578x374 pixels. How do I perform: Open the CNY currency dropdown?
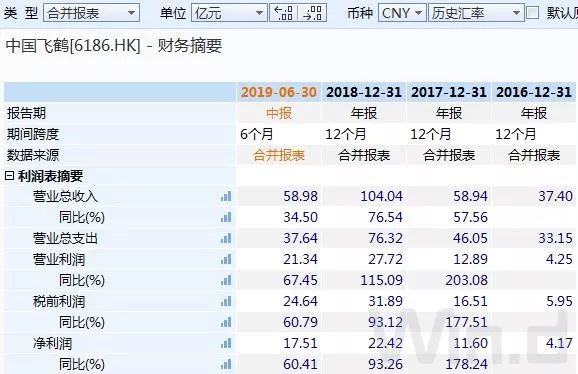tap(402, 13)
